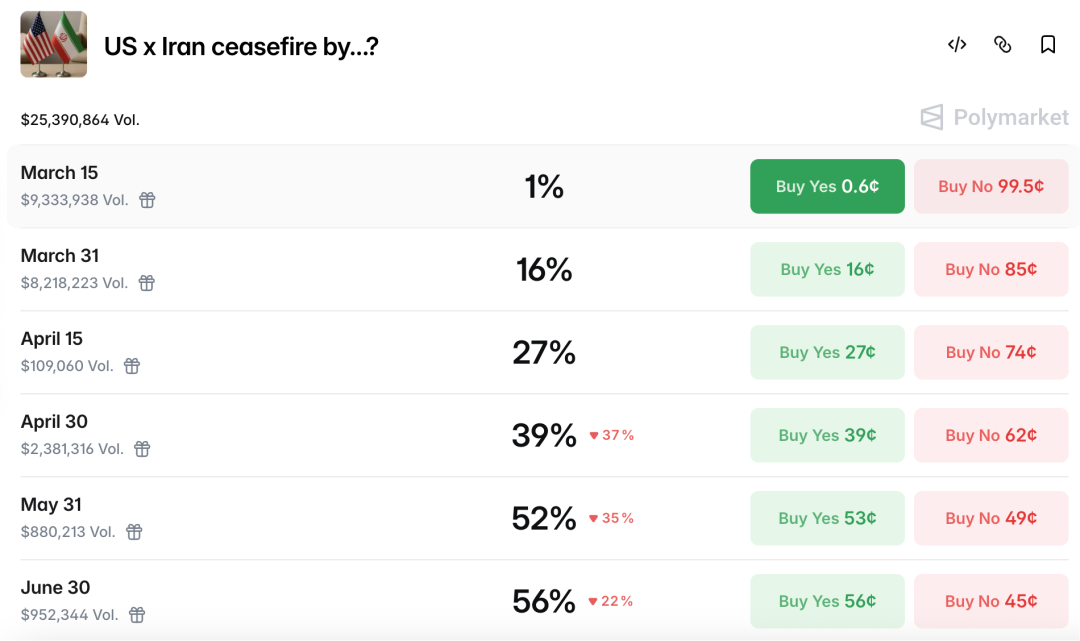Viewport: 1080px width, 641px height.
Task: Buy Yes at 0.6¢ for March 15
Action: [x=827, y=186]
